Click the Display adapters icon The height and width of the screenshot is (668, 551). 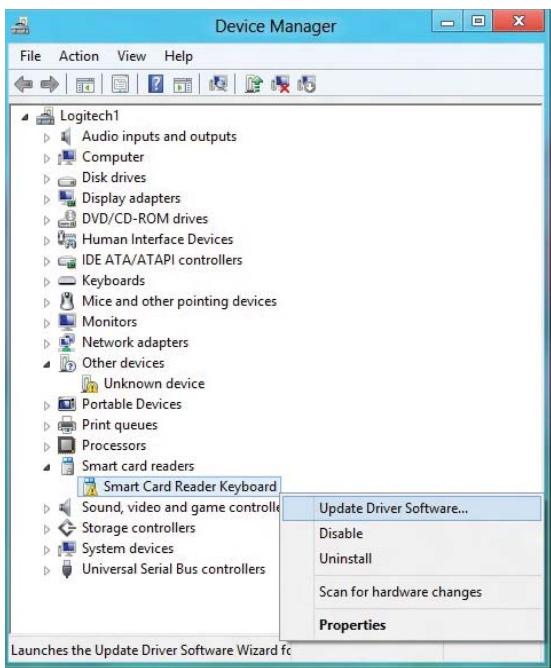[x=67, y=198]
